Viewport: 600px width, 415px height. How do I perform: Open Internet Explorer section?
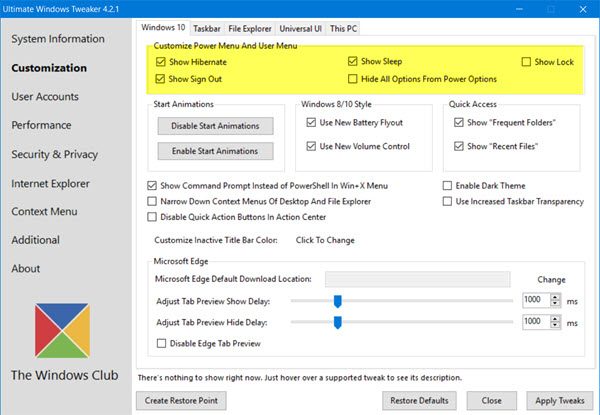(x=50, y=184)
